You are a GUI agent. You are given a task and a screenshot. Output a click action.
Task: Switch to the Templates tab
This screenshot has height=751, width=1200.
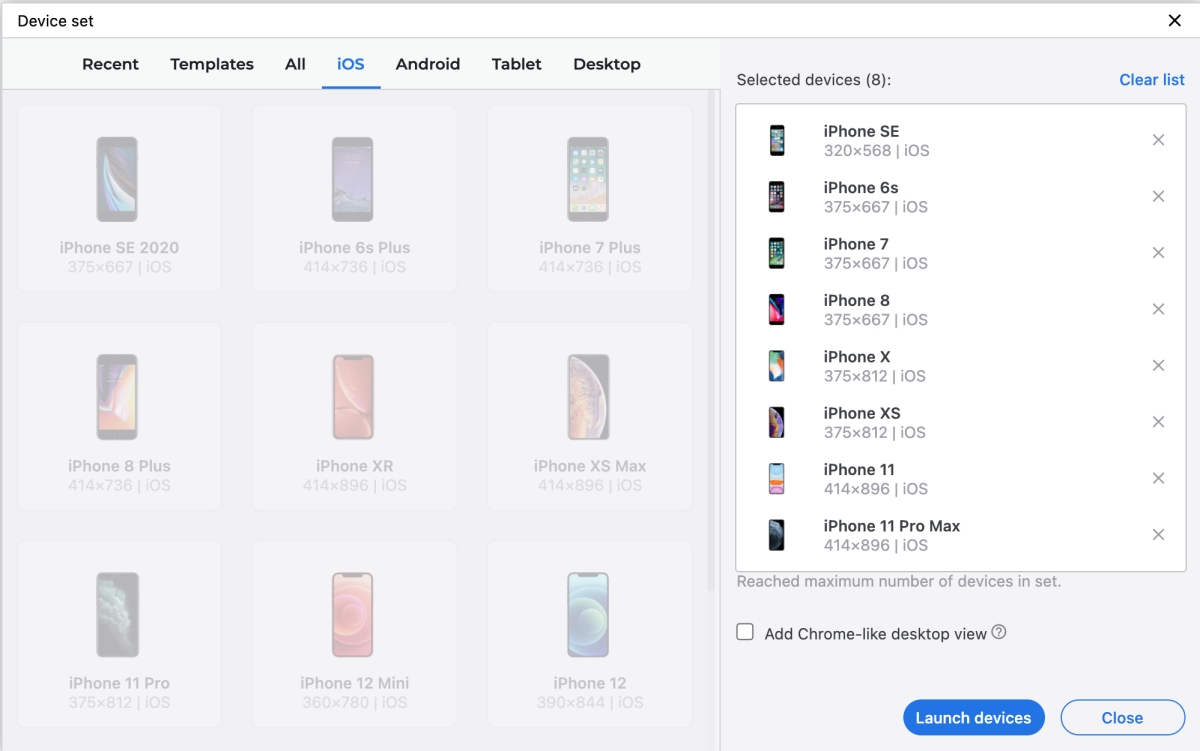(212, 64)
